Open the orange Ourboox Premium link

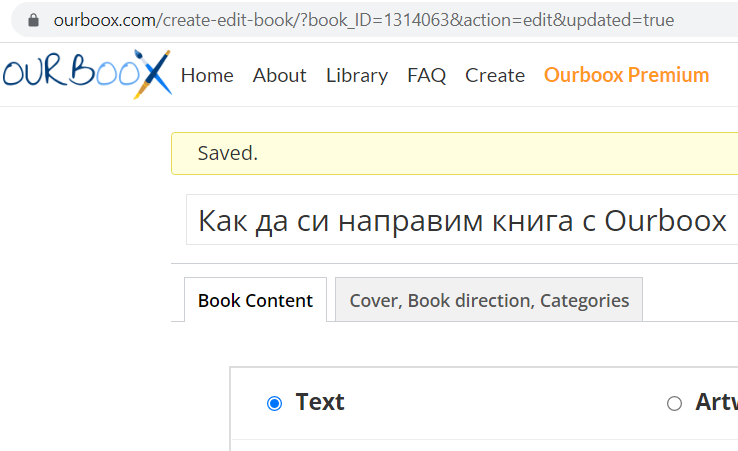(627, 75)
